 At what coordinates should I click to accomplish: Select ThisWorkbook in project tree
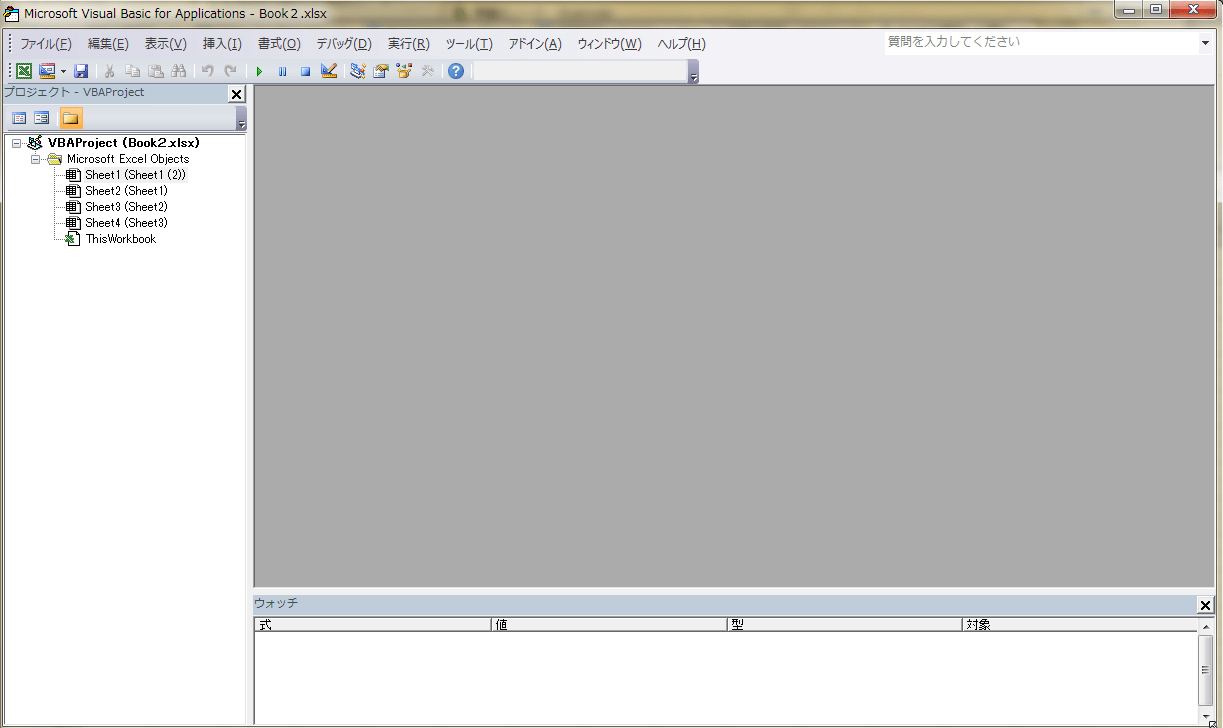tap(121, 239)
